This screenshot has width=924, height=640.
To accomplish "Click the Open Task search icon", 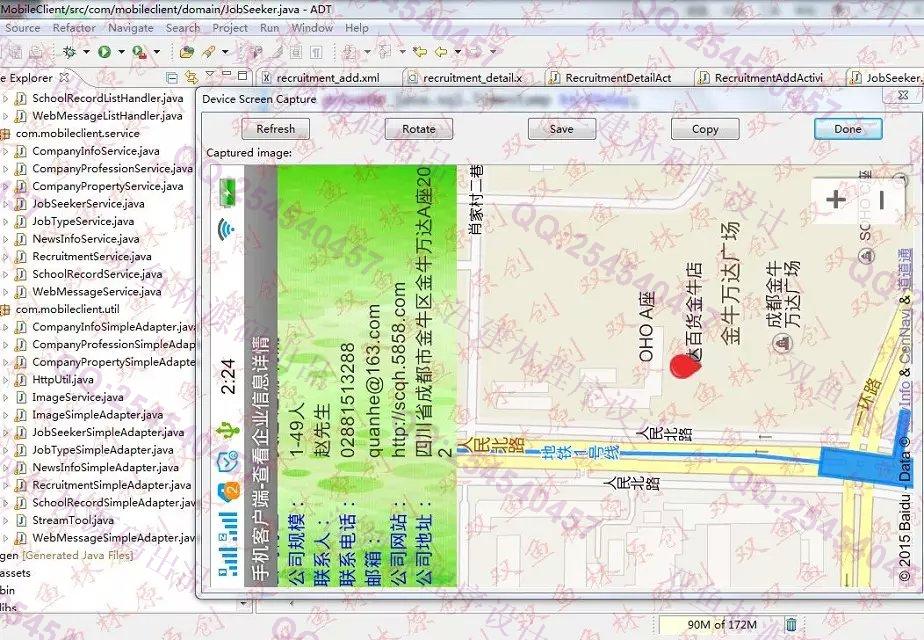I will tap(209, 52).
